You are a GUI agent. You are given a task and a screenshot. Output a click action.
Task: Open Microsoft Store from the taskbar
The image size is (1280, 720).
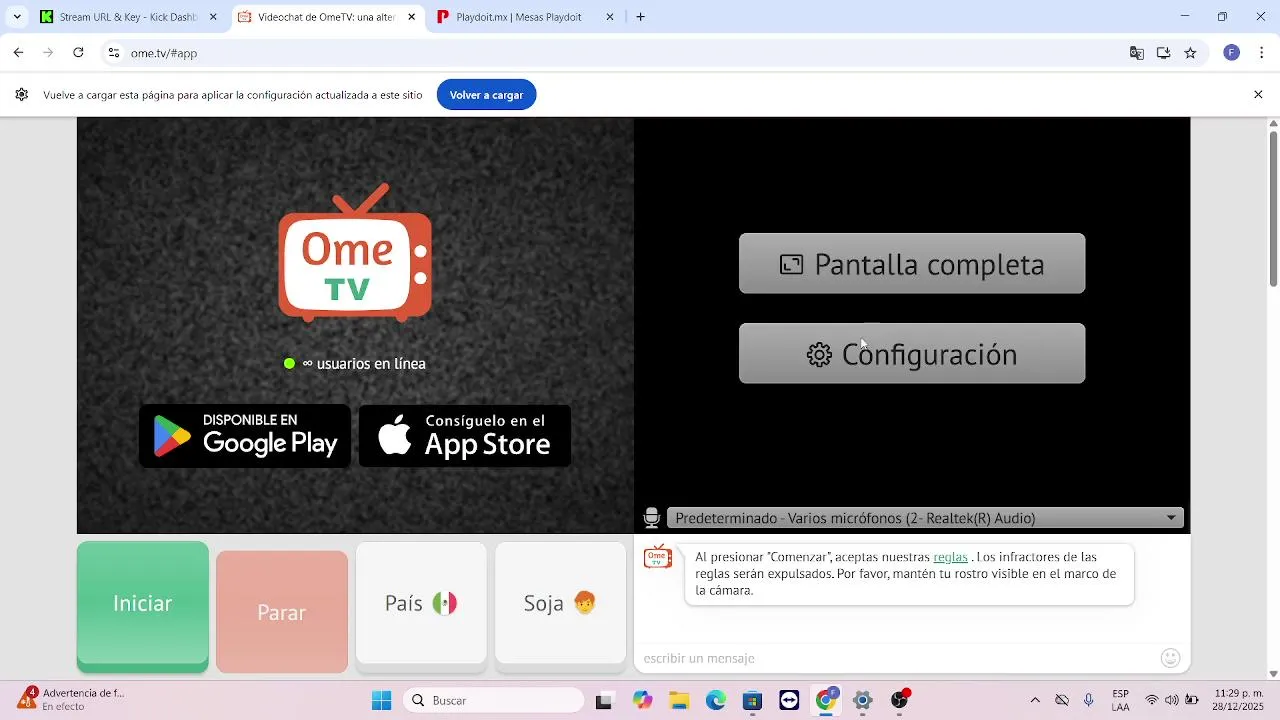[753, 701]
